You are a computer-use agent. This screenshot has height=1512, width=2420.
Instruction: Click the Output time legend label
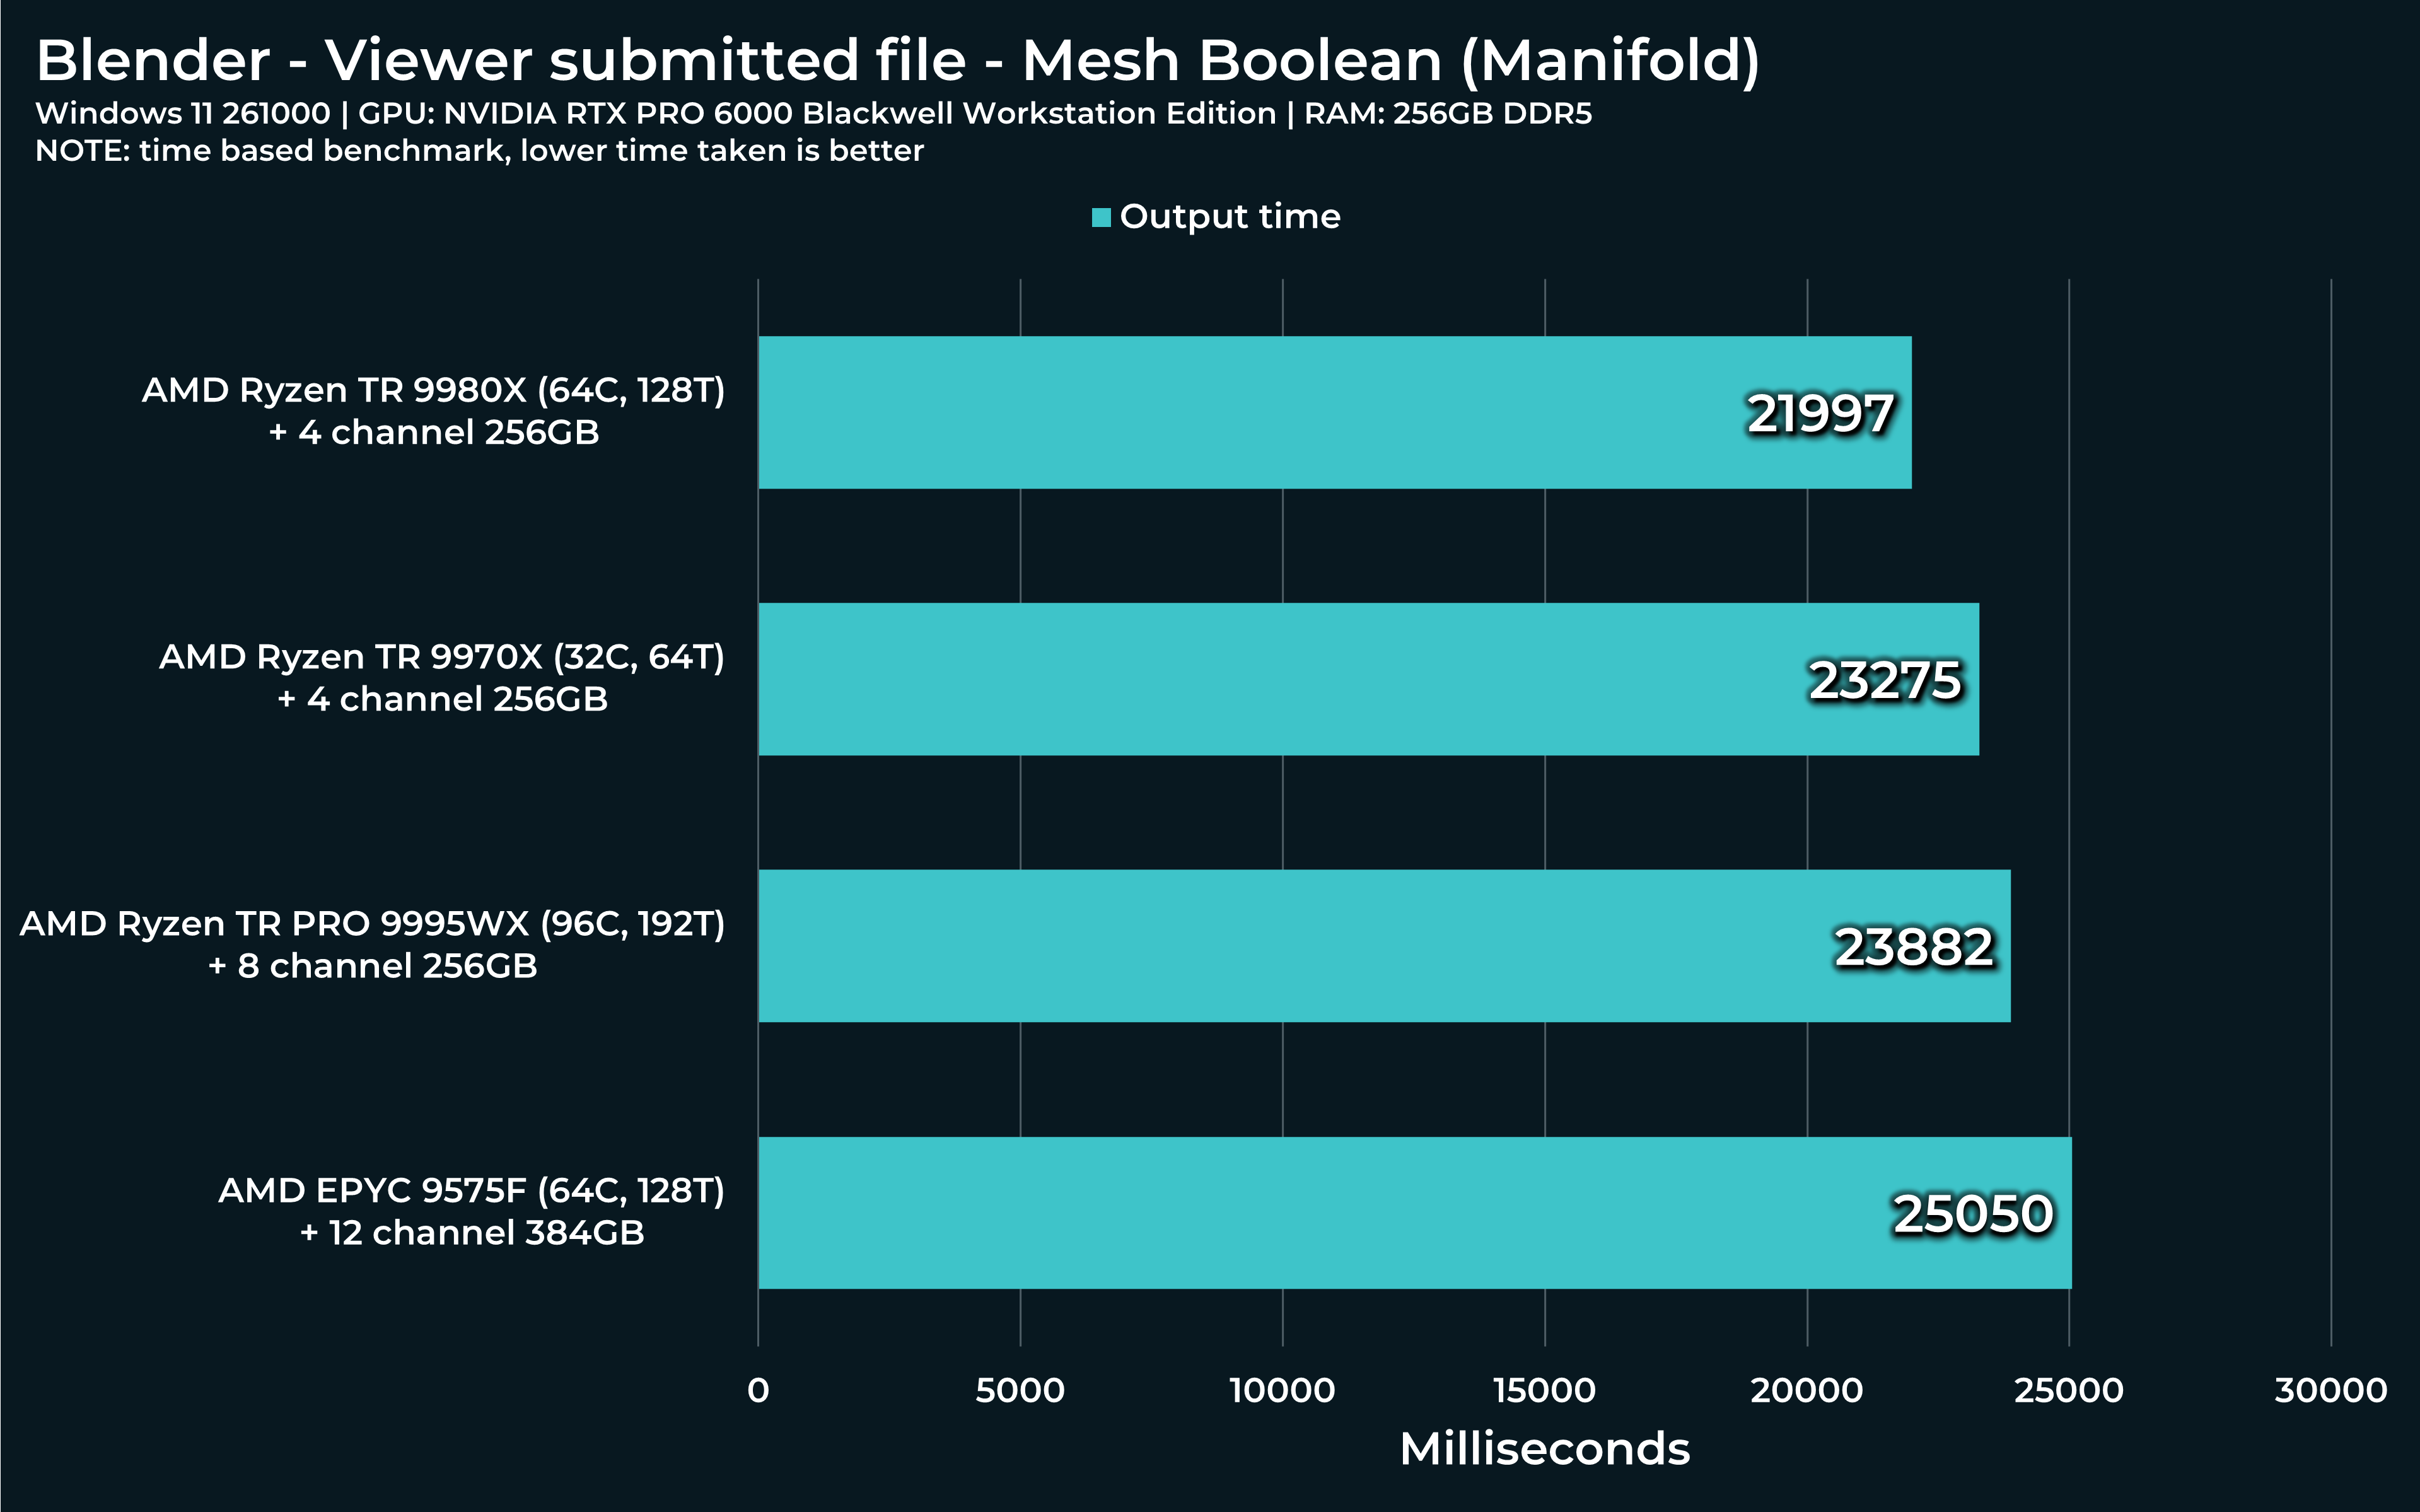tap(1229, 216)
